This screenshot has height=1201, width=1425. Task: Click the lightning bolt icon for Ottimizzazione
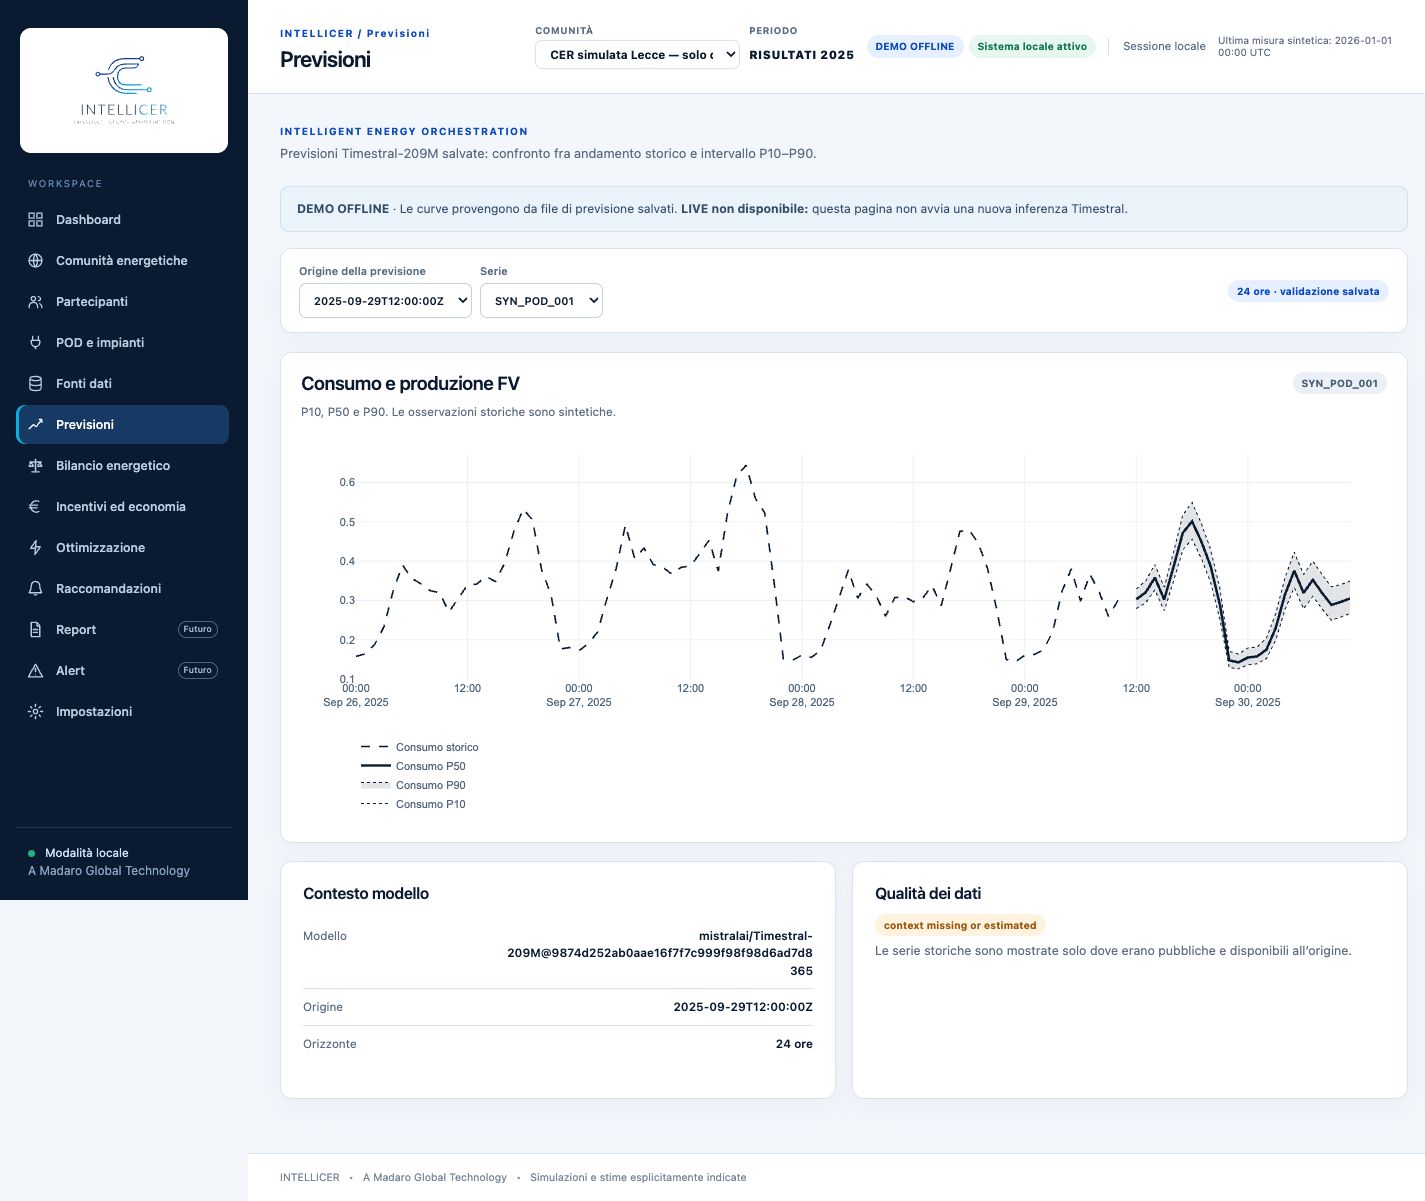point(36,548)
